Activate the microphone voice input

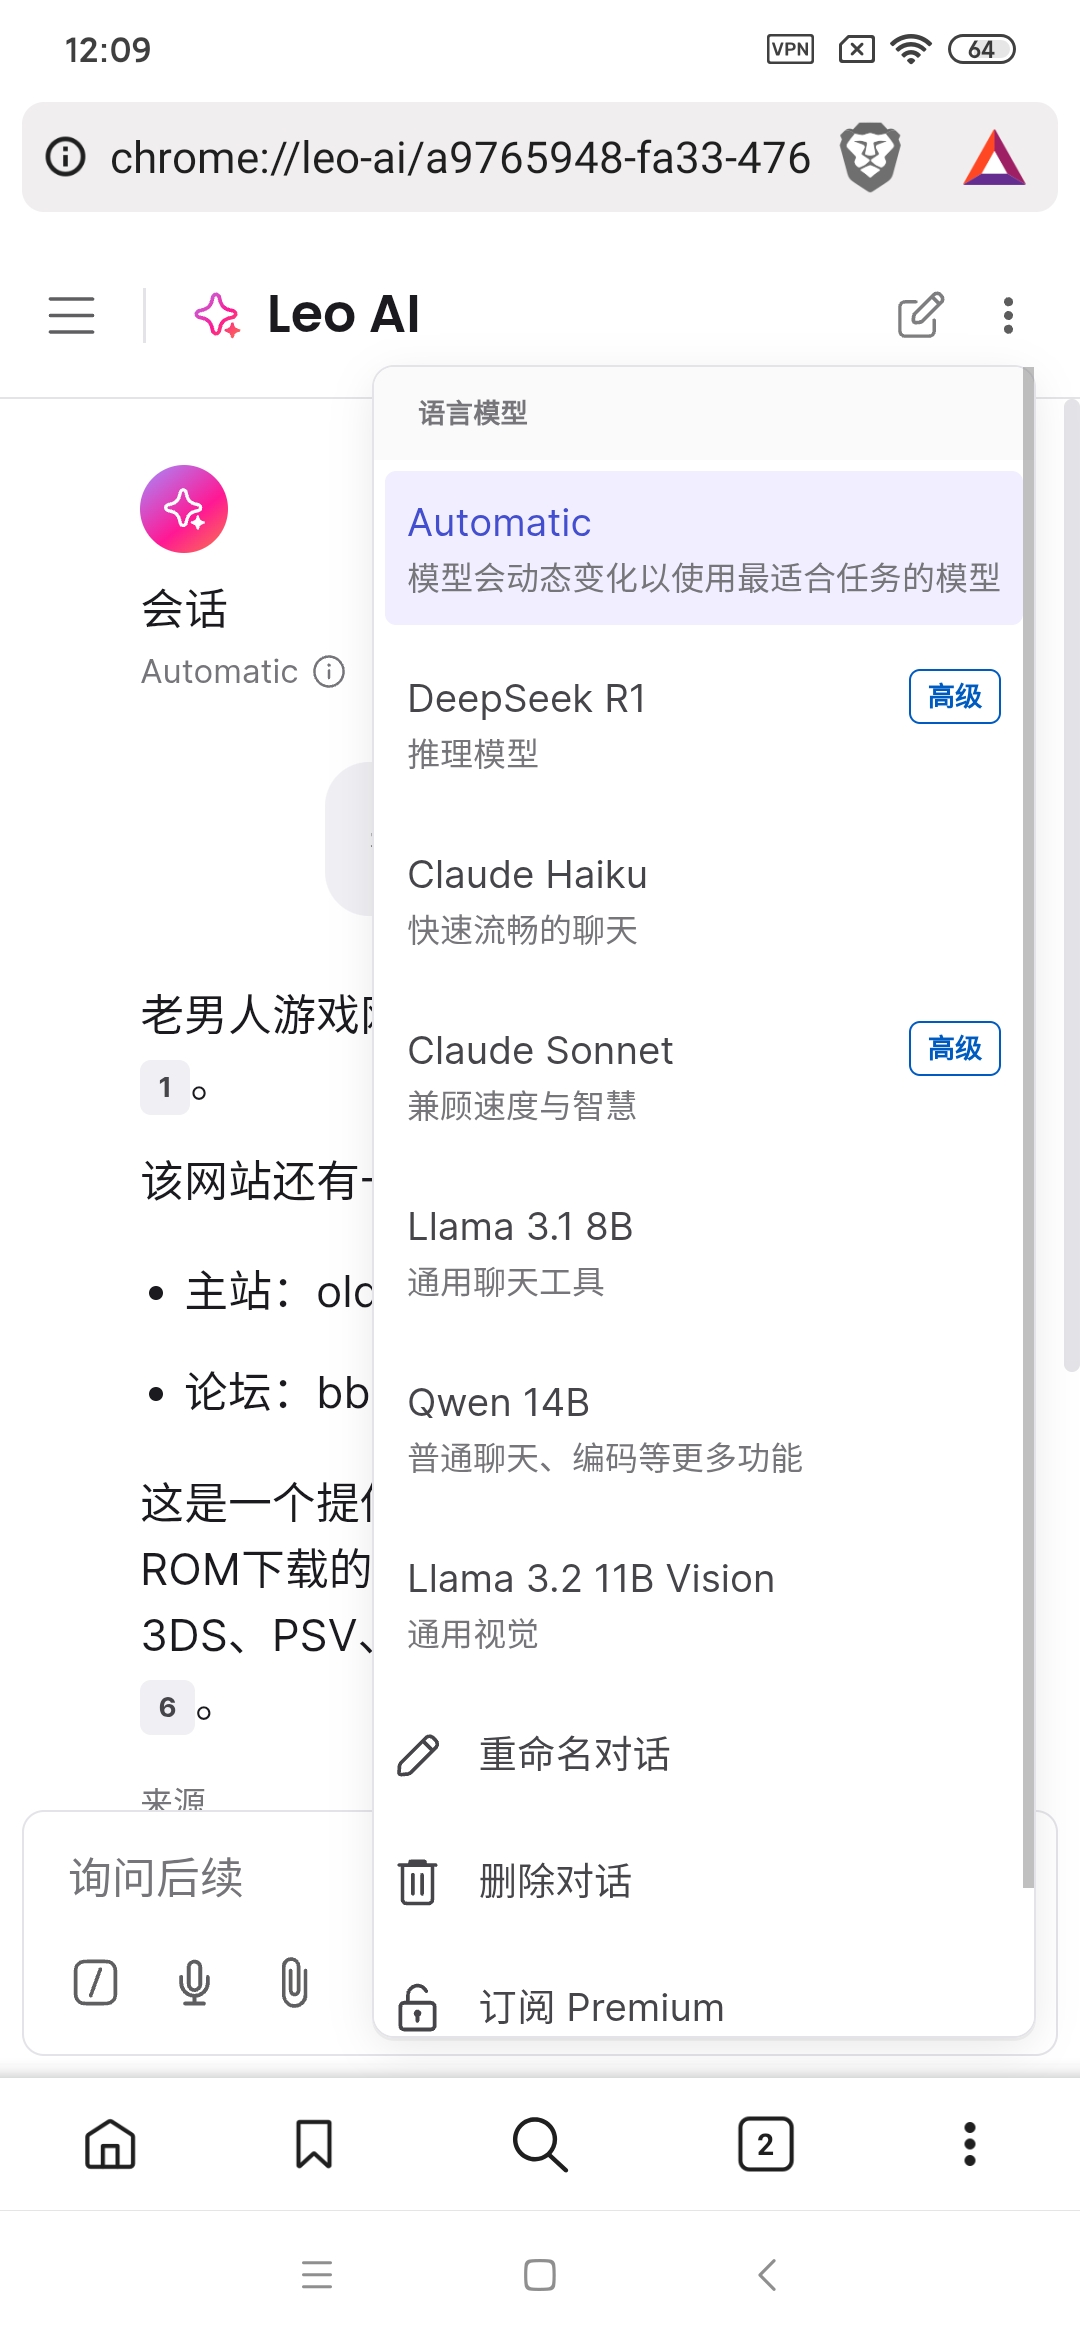pos(194,1983)
